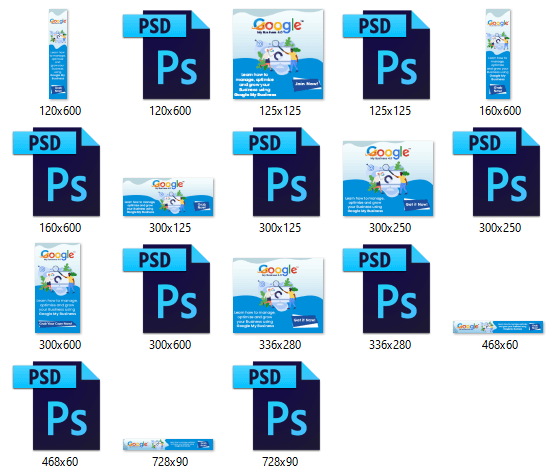
Task: Click the 300x125 banner image thumbnail
Action: [x=168, y=197]
